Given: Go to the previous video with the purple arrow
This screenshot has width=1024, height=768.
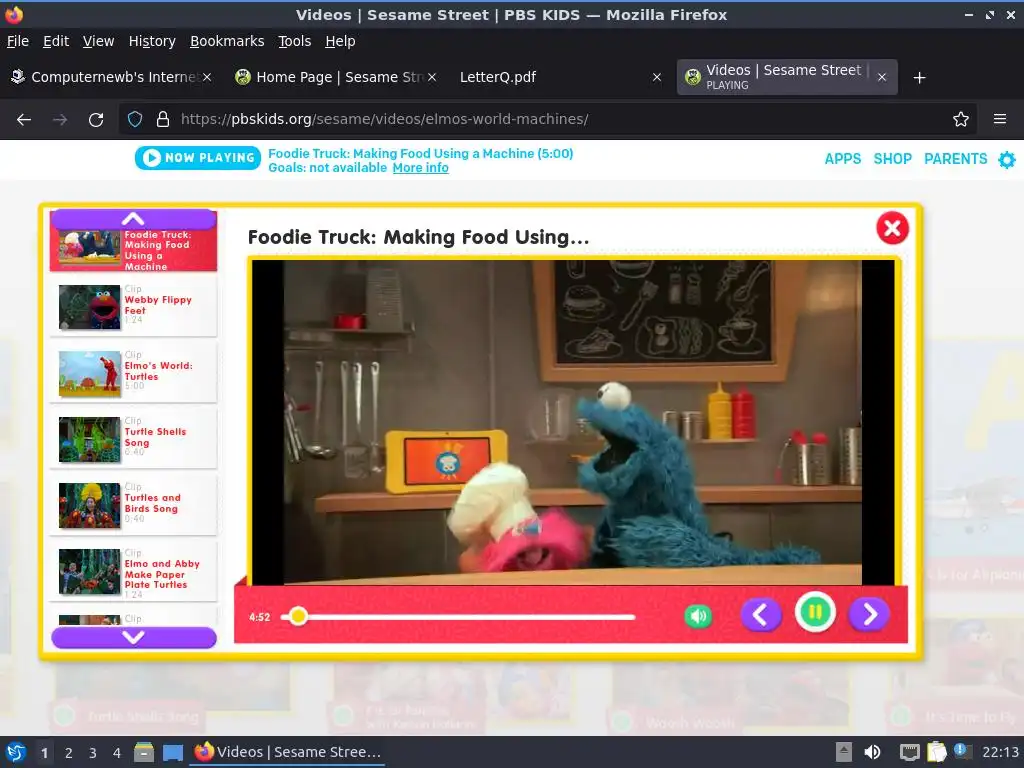Looking at the screenshot, I should pyautogui.click(x=761, y=615).
